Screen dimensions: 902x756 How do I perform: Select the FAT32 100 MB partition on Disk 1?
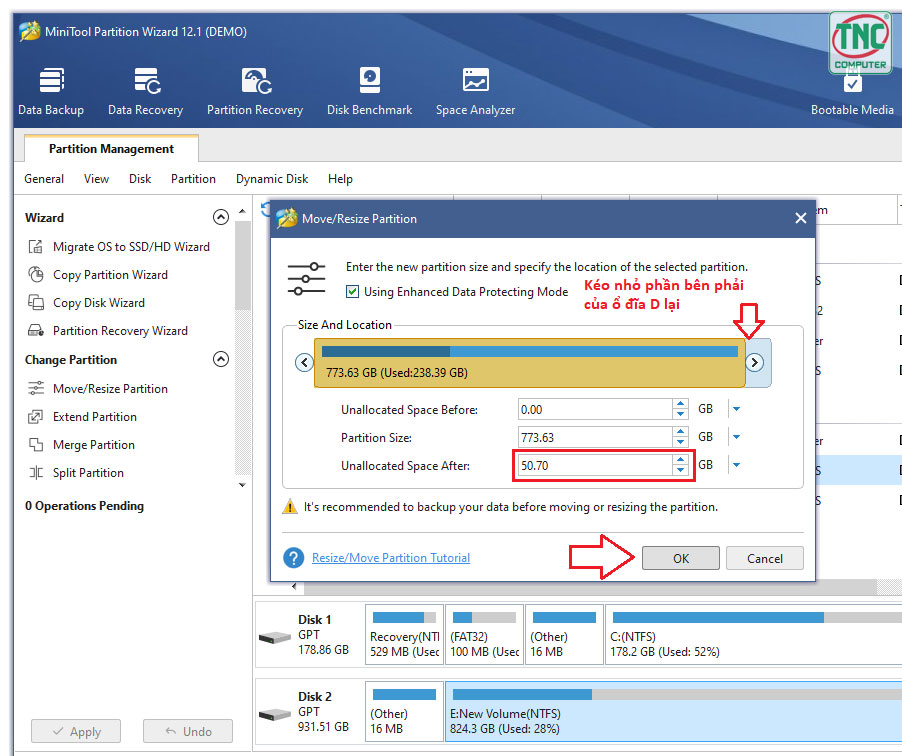(x=484, y=635)
